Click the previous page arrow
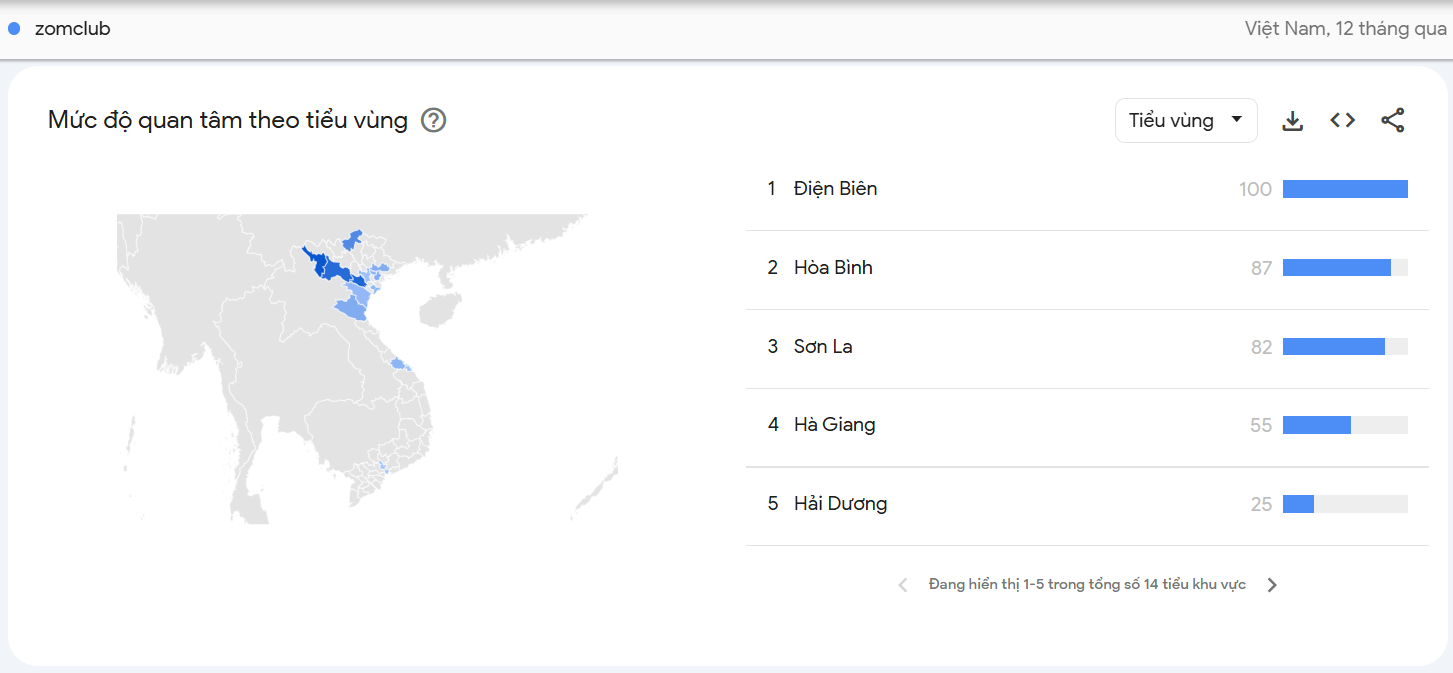1453x673 pixels. pyautogui.click(x=903, y=585)
